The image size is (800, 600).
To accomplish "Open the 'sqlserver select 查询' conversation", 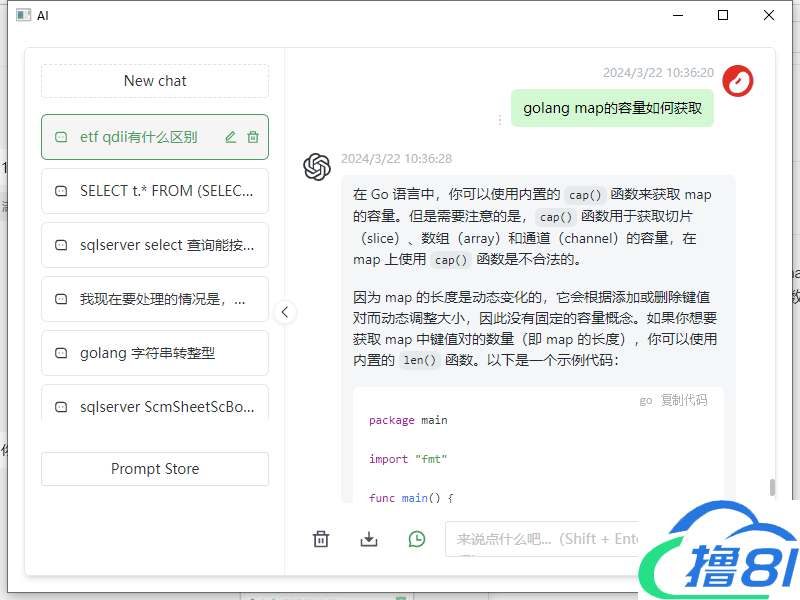I will coord(155,245).
